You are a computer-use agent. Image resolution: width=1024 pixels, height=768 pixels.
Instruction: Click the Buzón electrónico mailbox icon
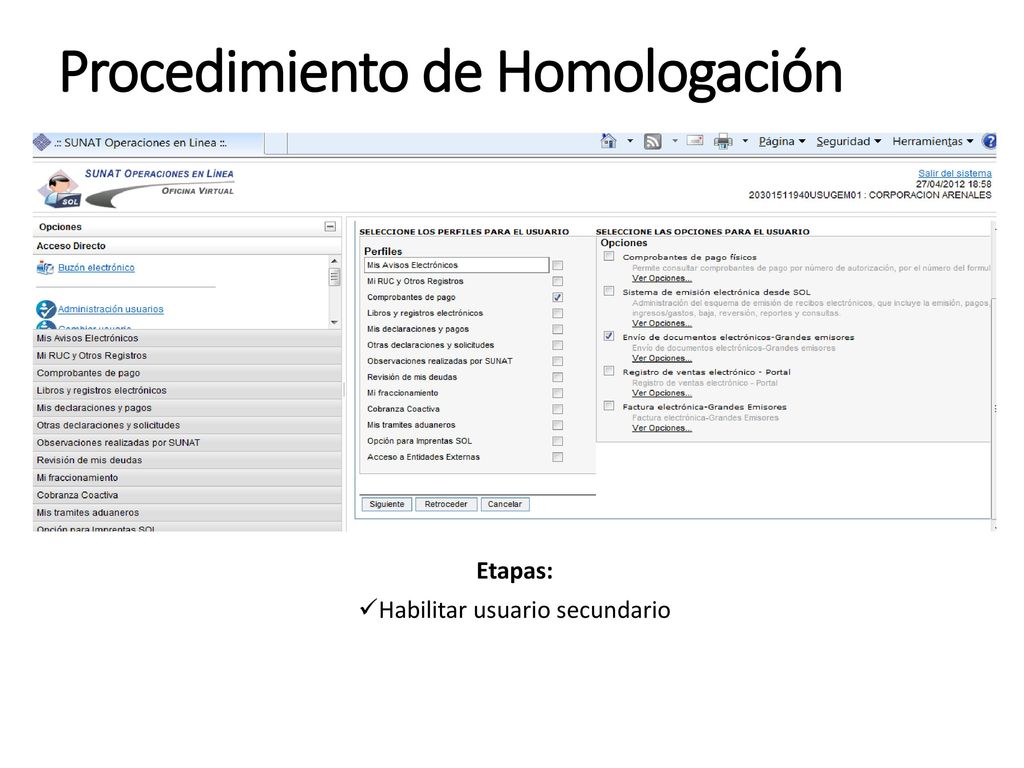pyautogui.click(x=45, y=268)
